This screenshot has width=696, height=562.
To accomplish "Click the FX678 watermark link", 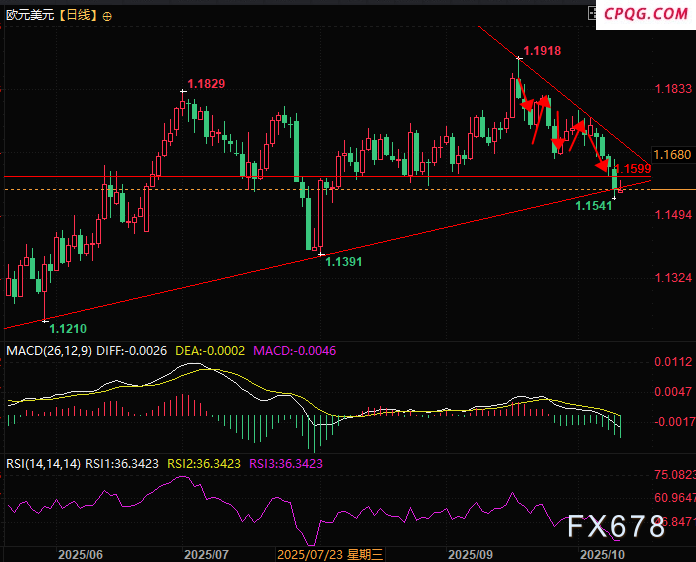I will [x=615, y=527].
